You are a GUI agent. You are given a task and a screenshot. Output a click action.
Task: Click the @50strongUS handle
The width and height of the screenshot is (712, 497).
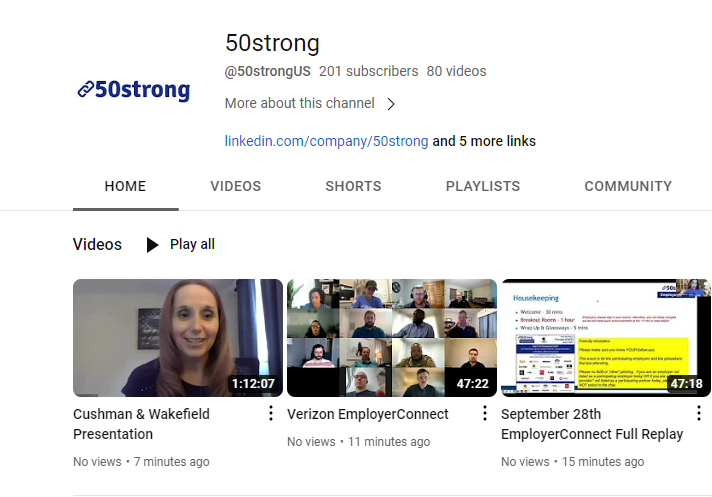coord(268,71)
